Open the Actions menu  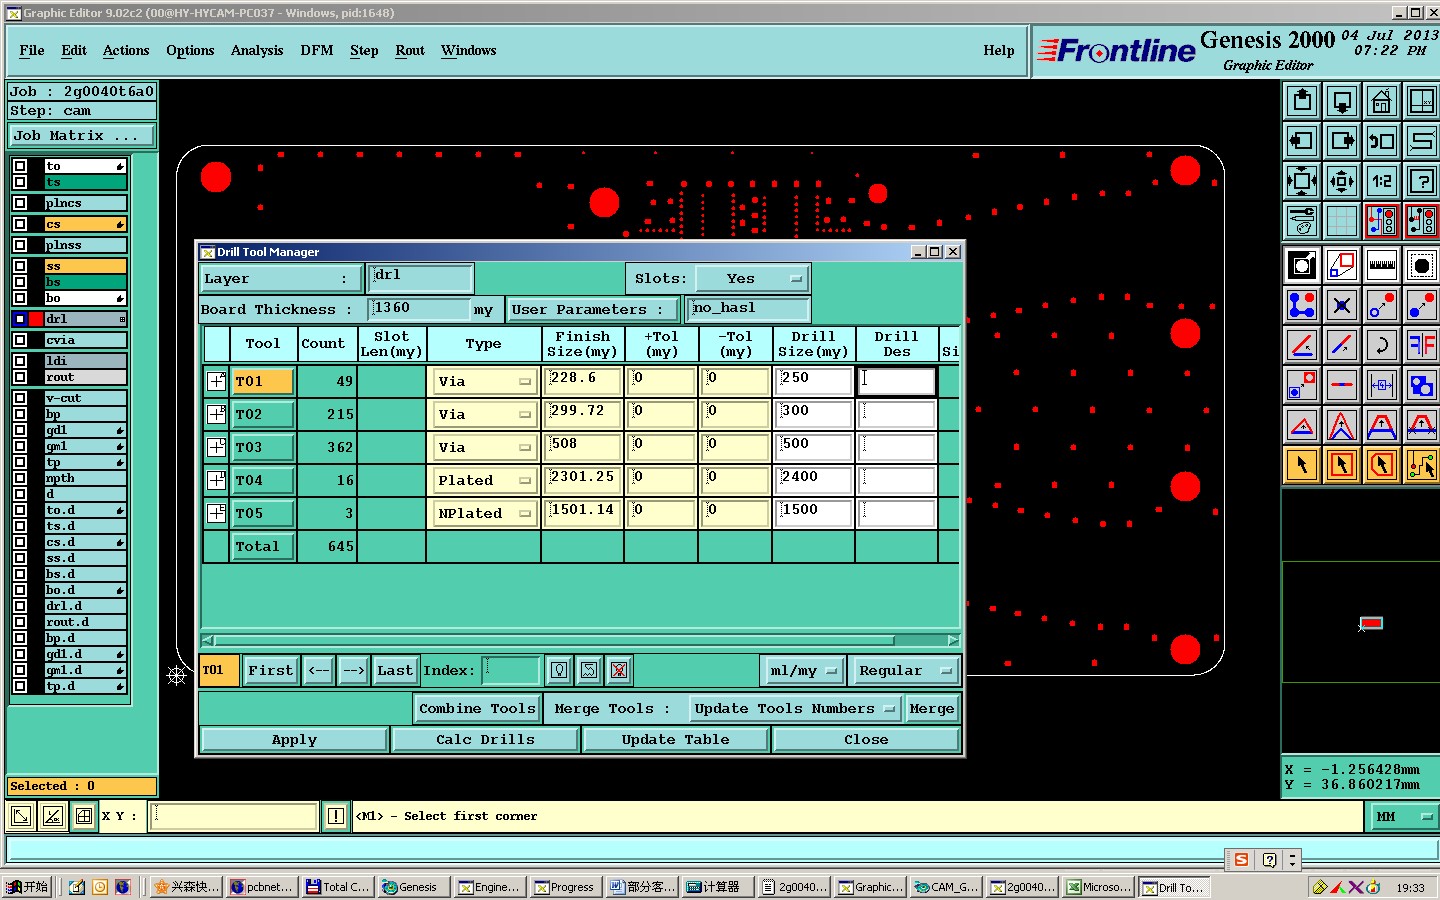(126, 51)
